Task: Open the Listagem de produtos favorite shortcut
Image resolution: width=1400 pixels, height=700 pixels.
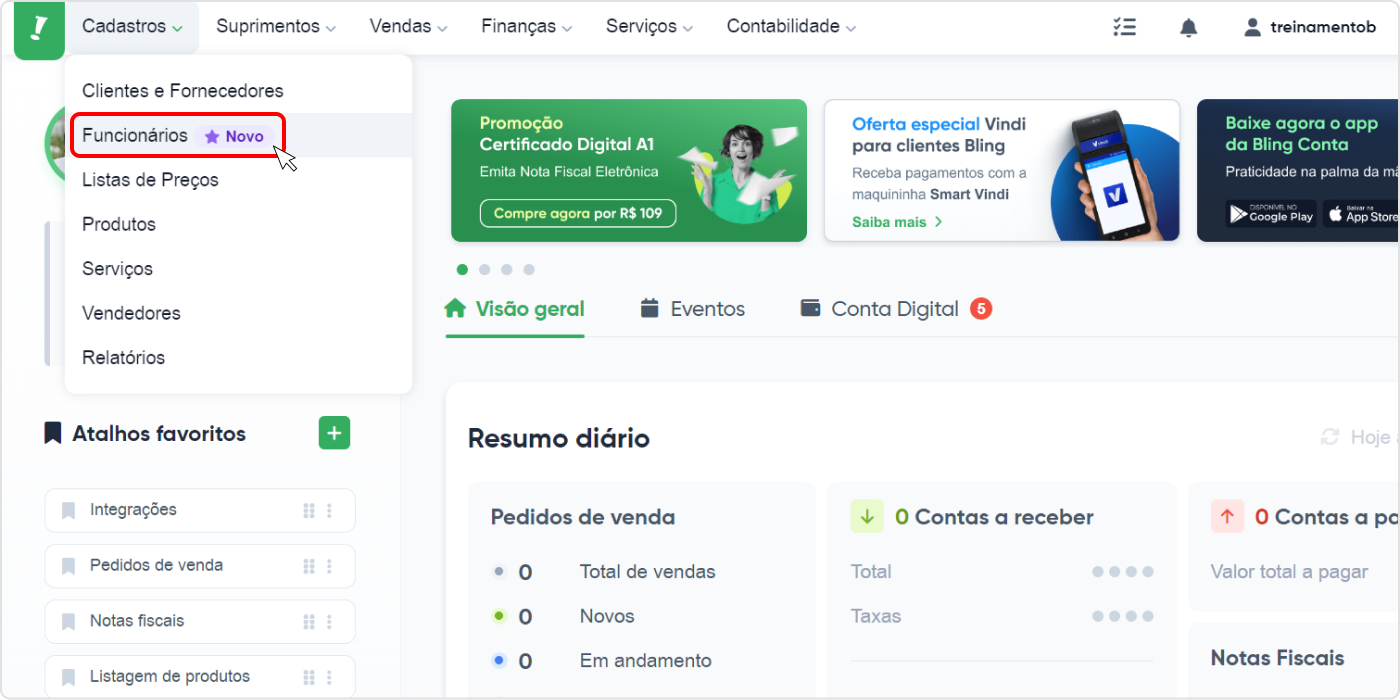Action: [200, 677]
